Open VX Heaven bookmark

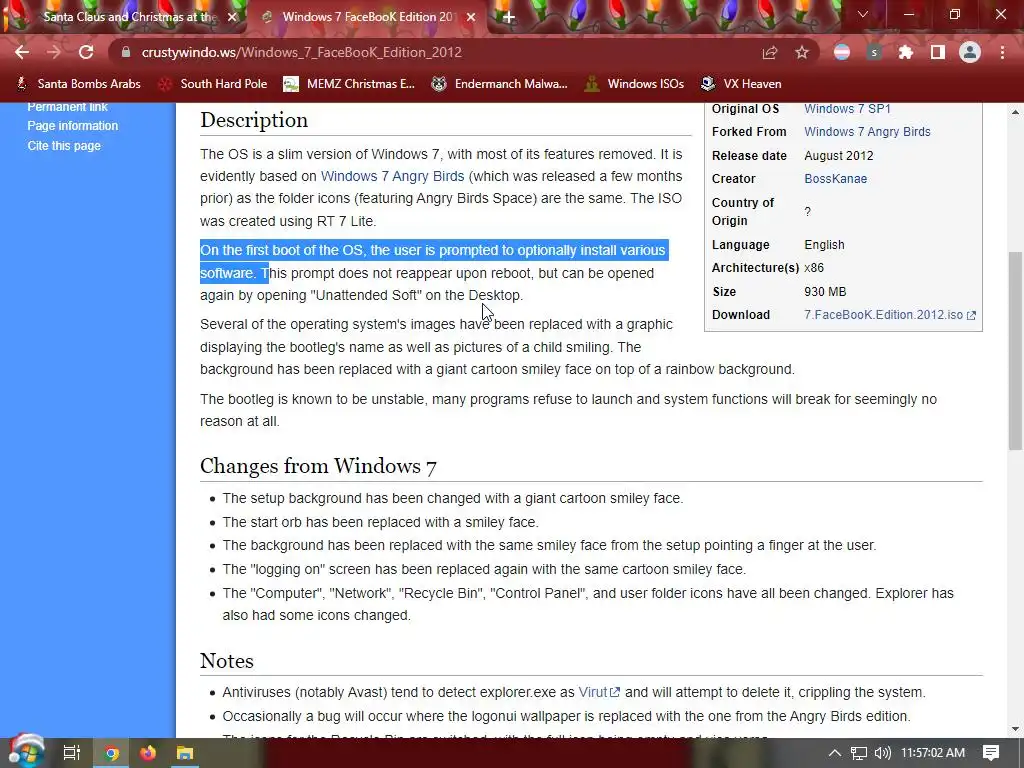point(741,84)
